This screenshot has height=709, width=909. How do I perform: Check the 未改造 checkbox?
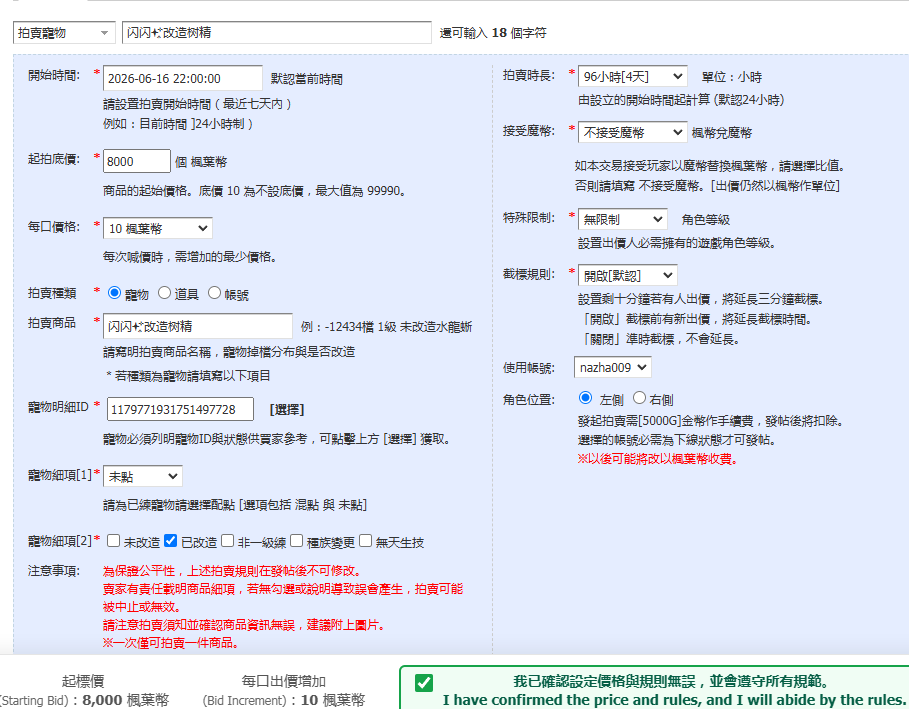click(114, 541)
